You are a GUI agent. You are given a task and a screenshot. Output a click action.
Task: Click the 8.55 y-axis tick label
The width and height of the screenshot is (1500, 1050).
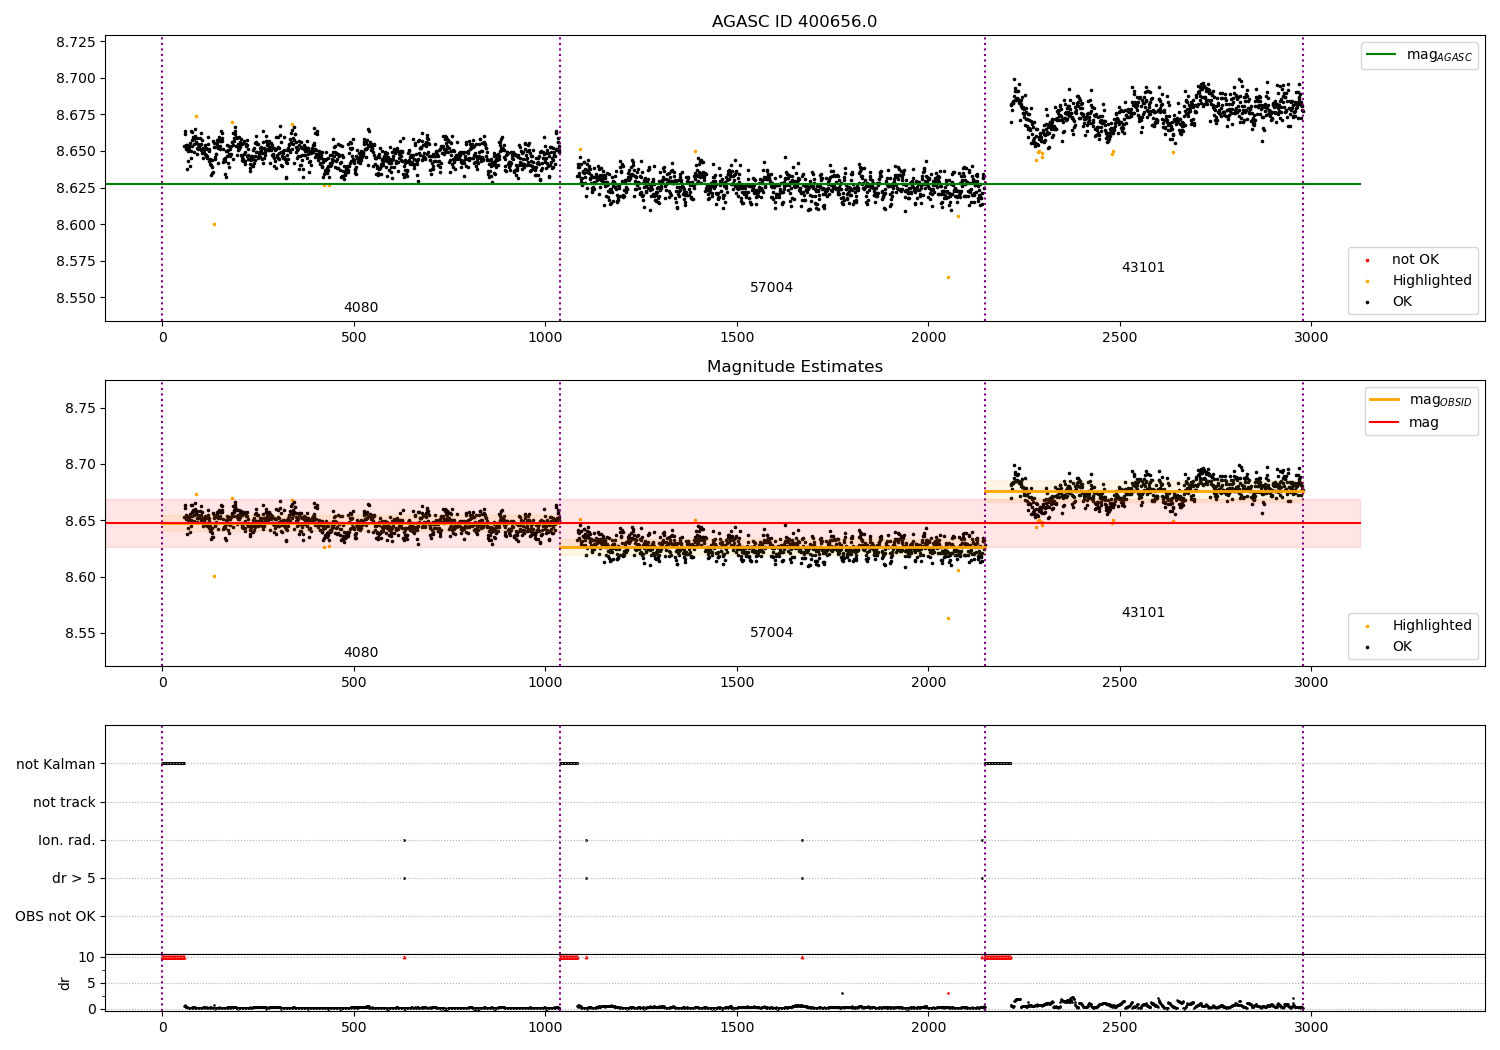tap(80, 634)
